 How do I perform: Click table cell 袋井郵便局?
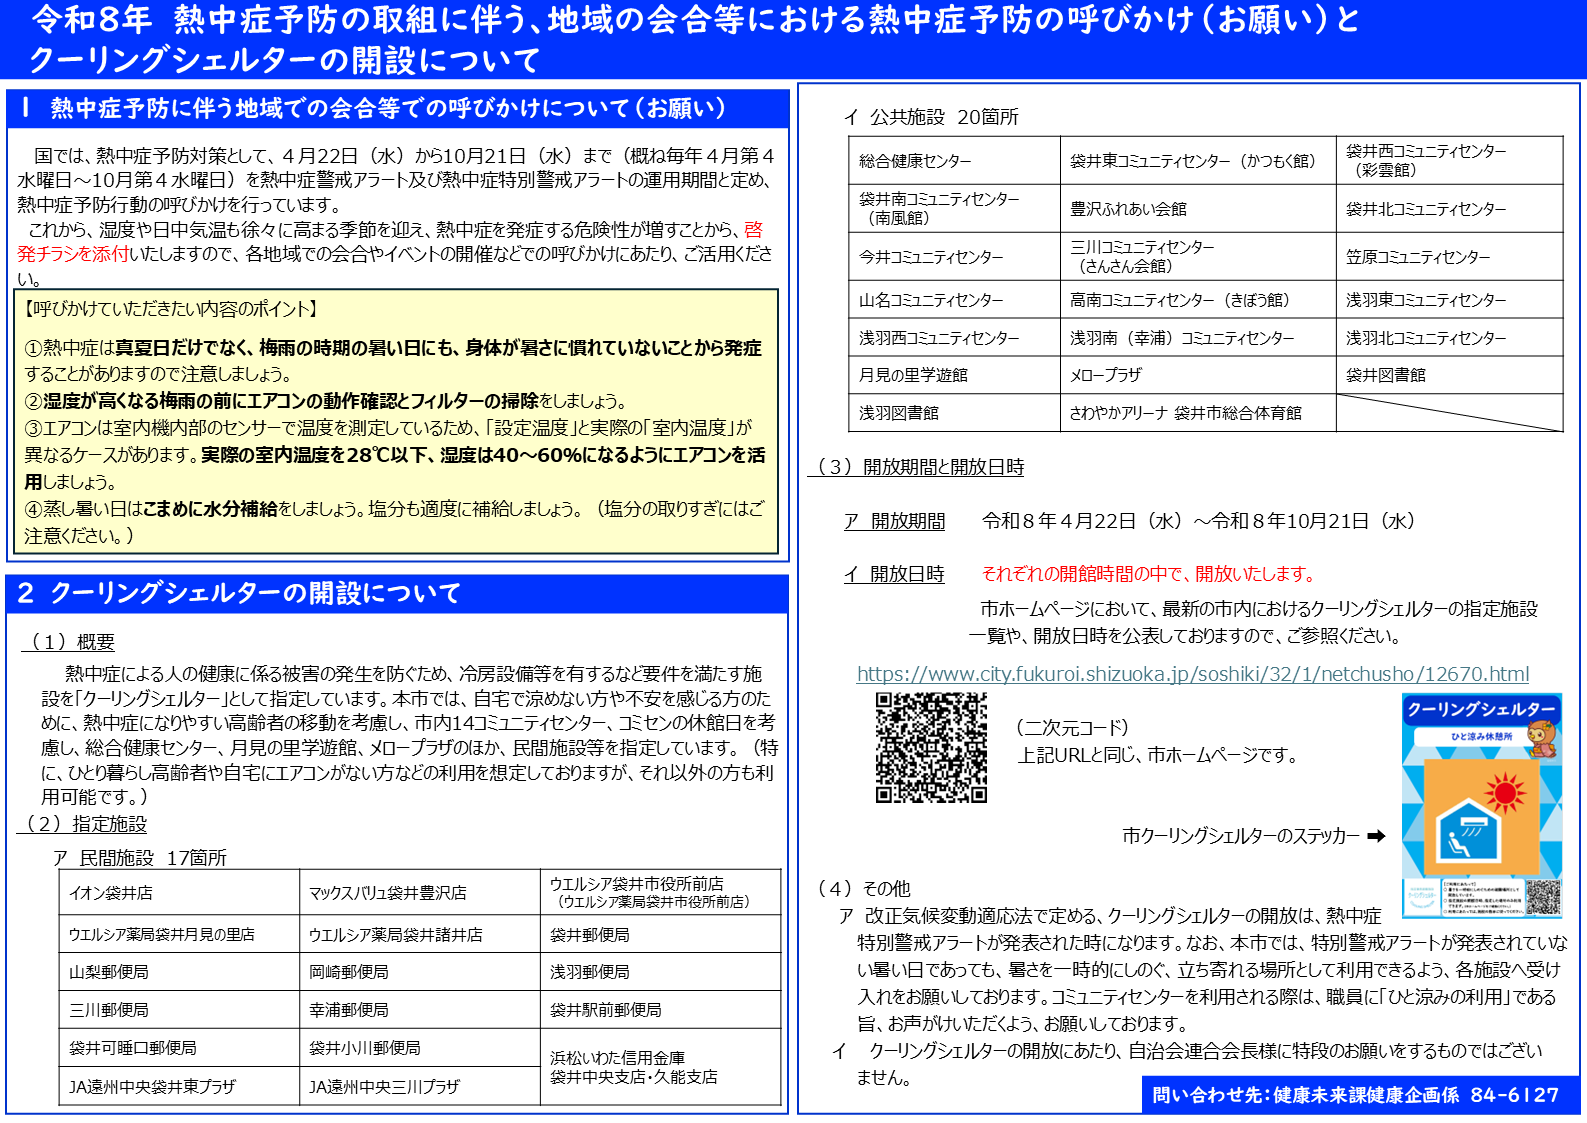point(661,934)
